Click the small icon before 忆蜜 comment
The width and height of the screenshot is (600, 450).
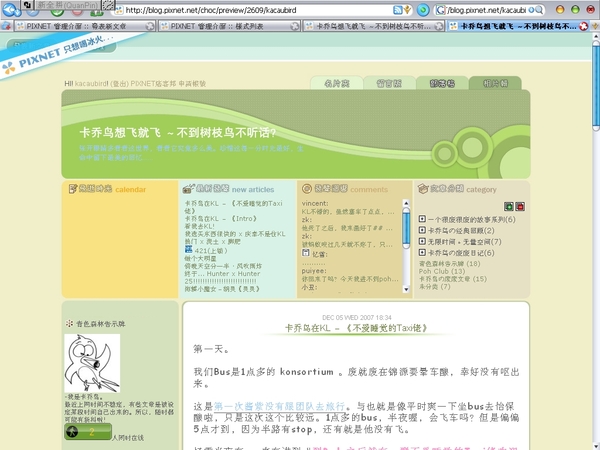pyautogui.click(x=305, y=253)
